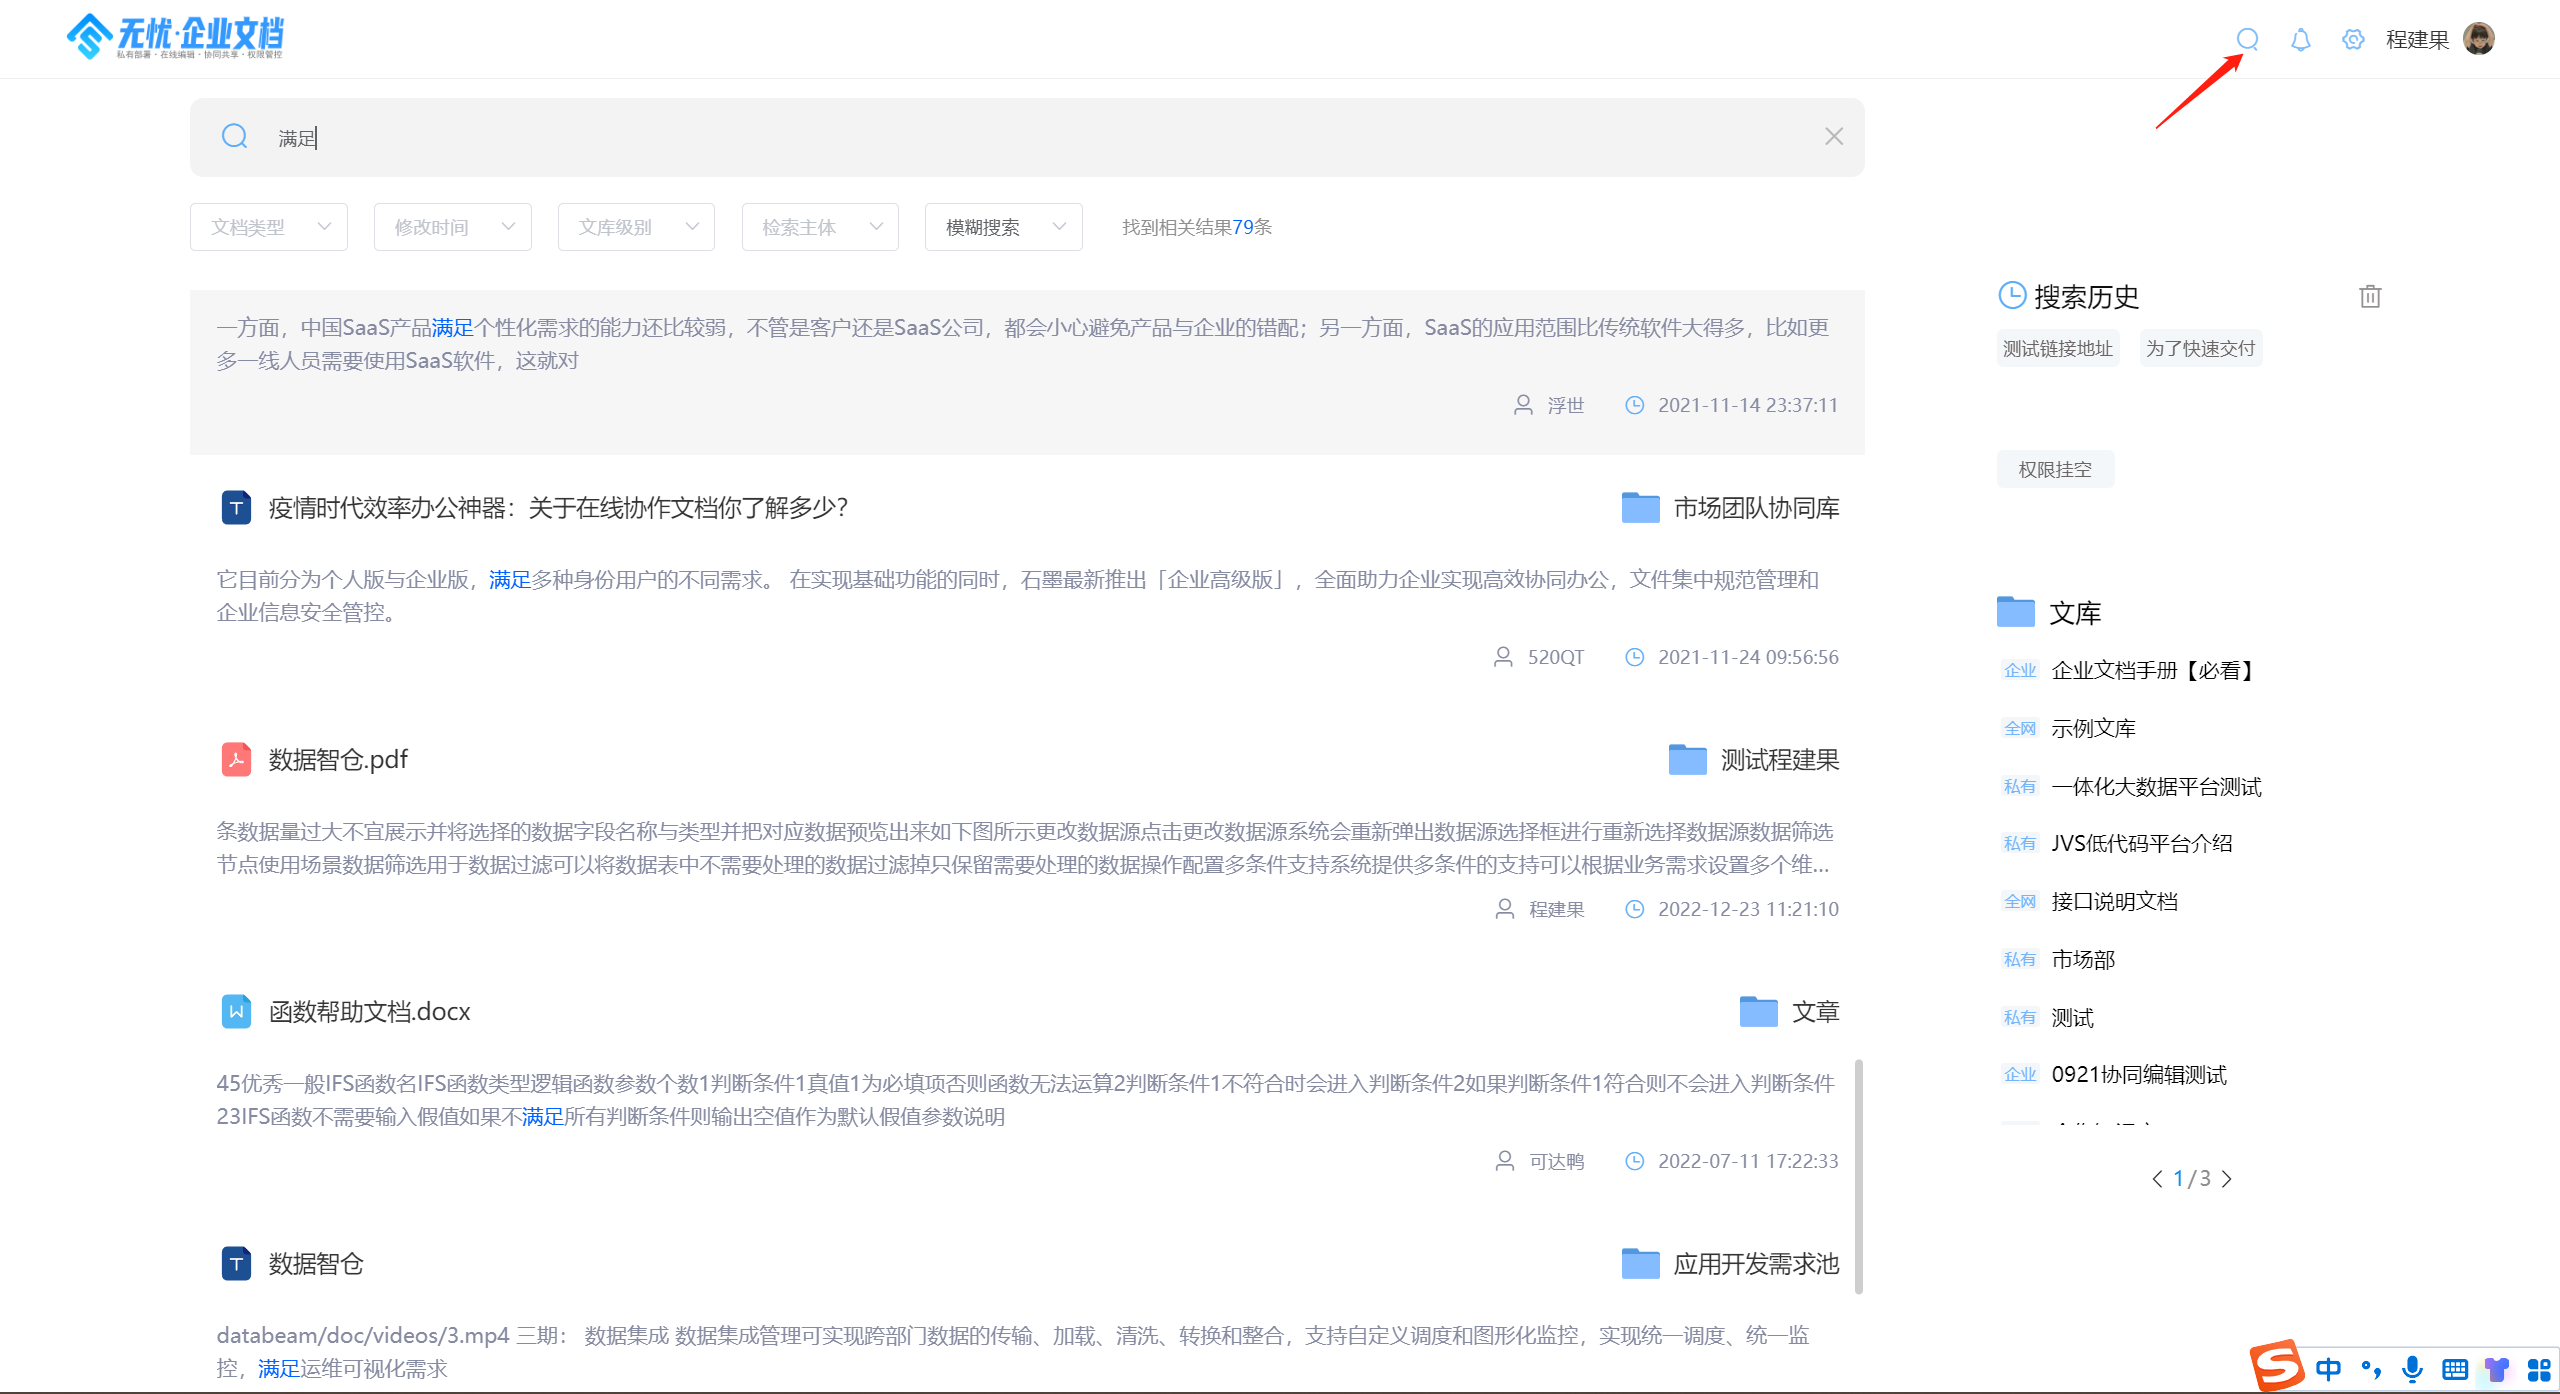This screenshot has height=1394, width=2560.
Task: Click the search icon in the top header
Action: 2247,39
